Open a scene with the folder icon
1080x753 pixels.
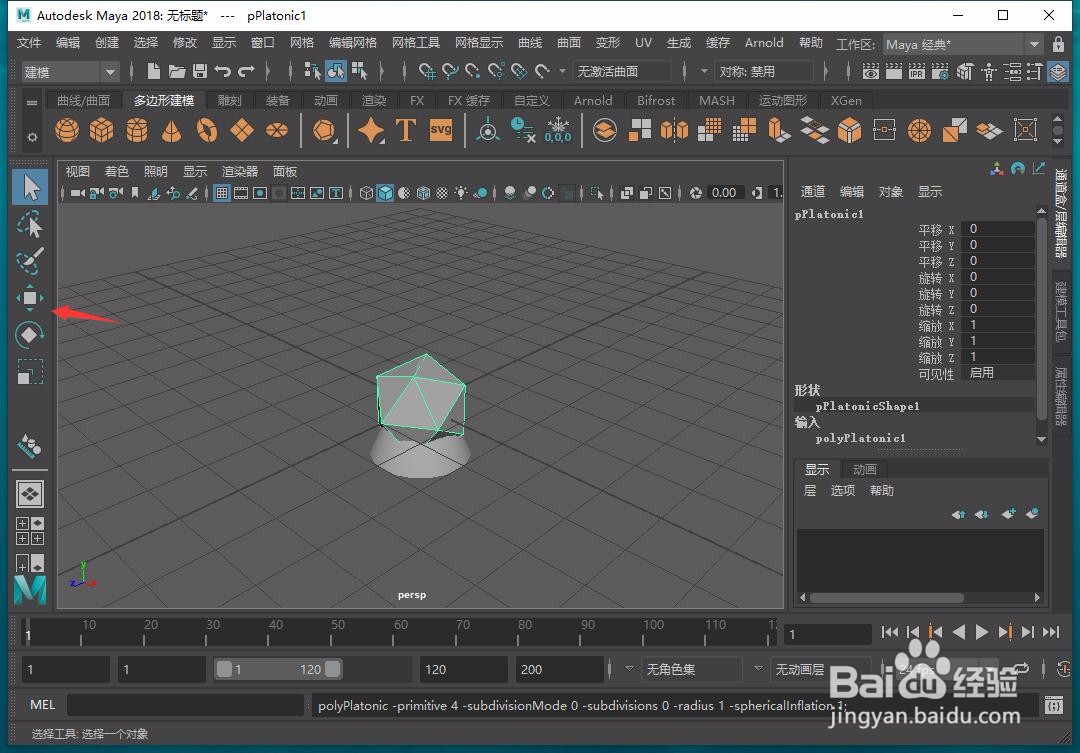(x=177, y=71)
